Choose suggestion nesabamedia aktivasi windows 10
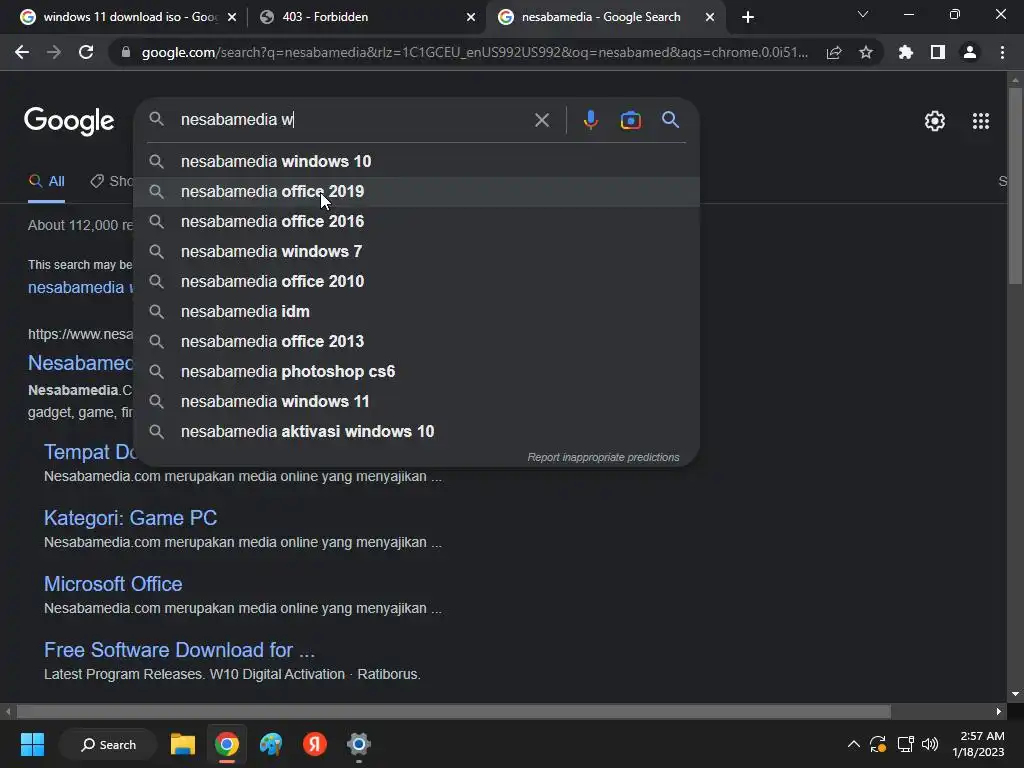The width and height of the screenshot is (1024, 768). [417, 432]
